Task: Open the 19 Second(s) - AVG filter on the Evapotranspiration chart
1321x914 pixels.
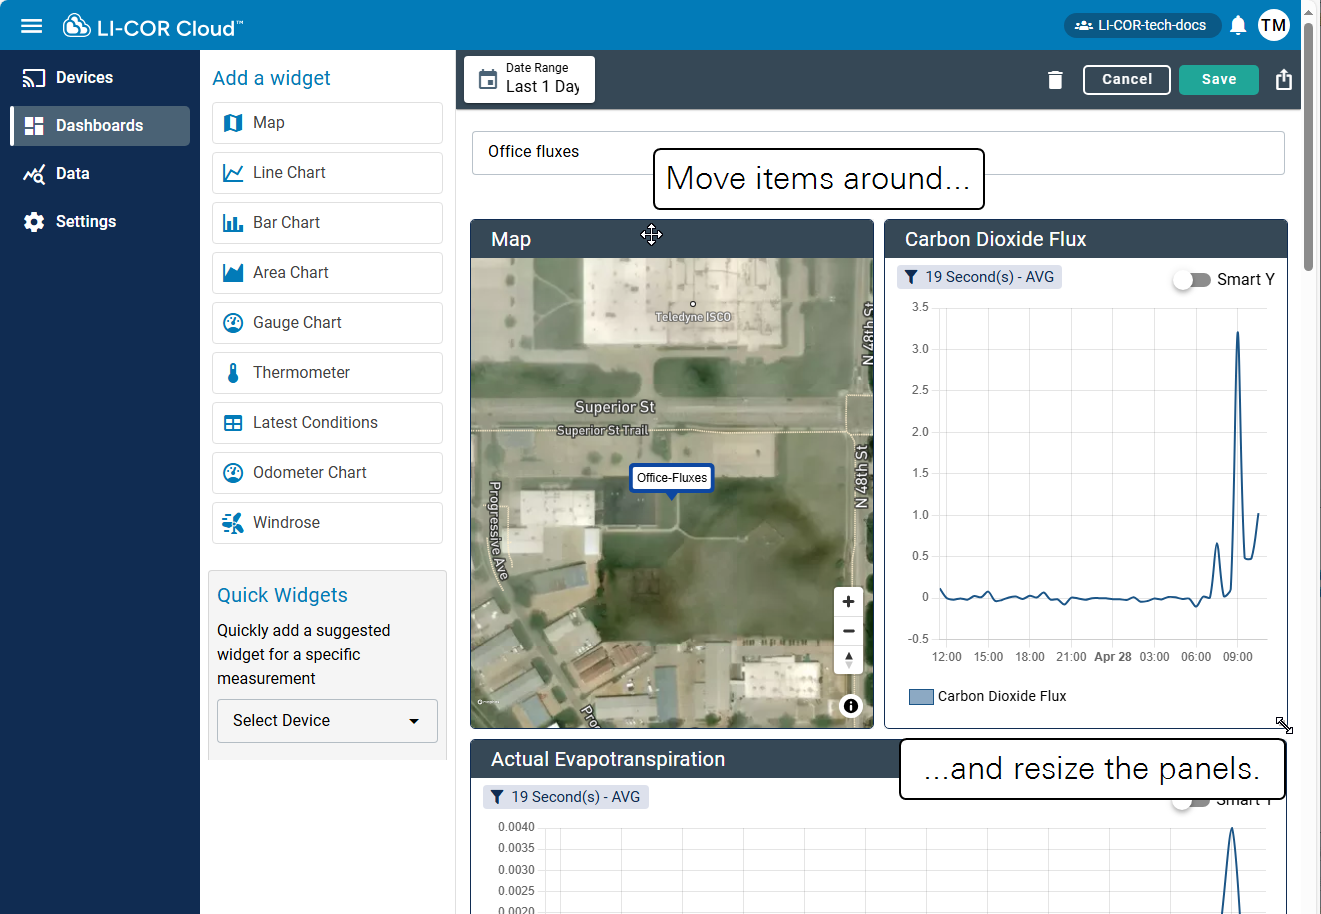Action: 566,797
